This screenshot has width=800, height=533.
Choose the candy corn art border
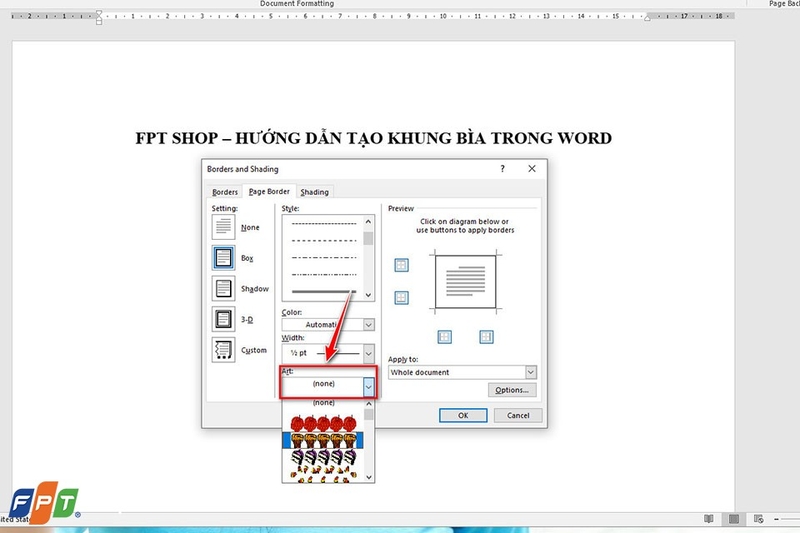coord(323,474)
